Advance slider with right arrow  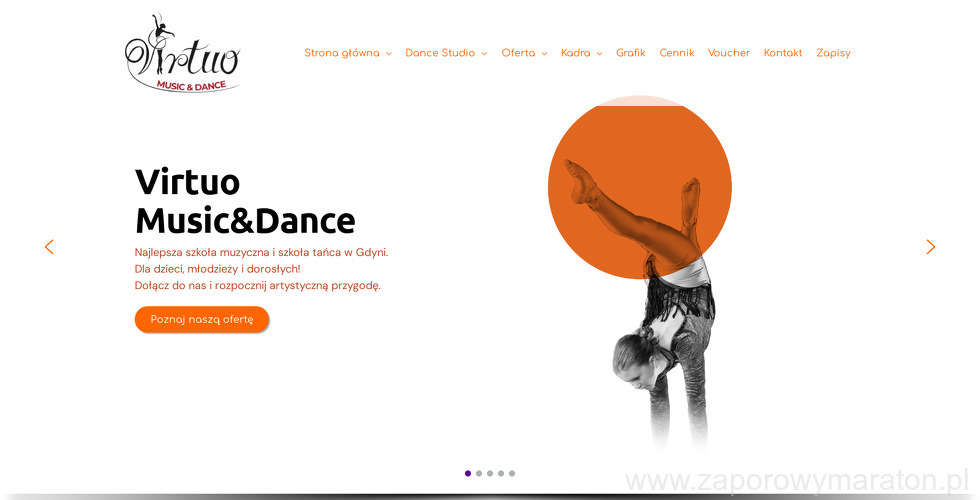(x=931, y=247)
